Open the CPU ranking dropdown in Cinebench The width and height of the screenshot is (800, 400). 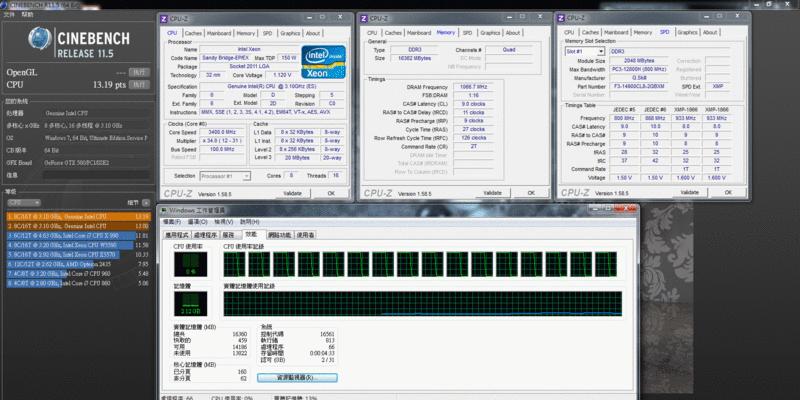point(23,203)
